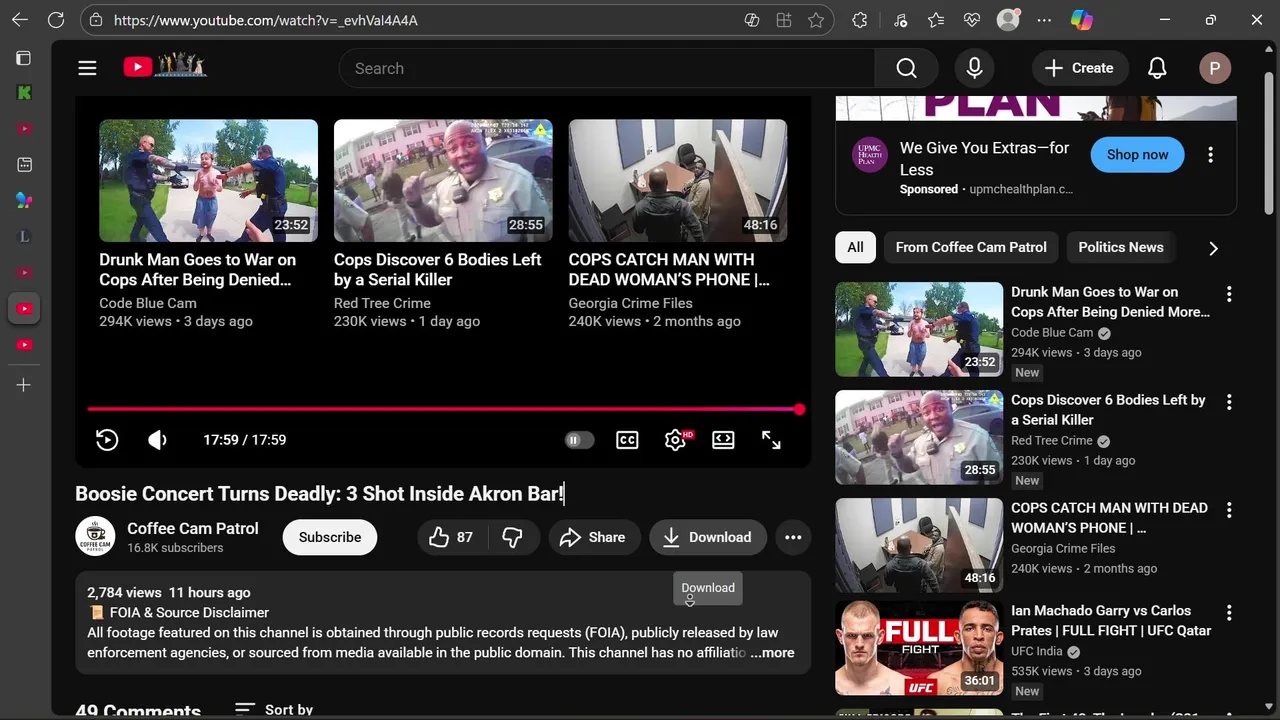The width and height of the screenshot is (1280, 720).
Task: Open the notifications bell
Action: (1157, 68)
